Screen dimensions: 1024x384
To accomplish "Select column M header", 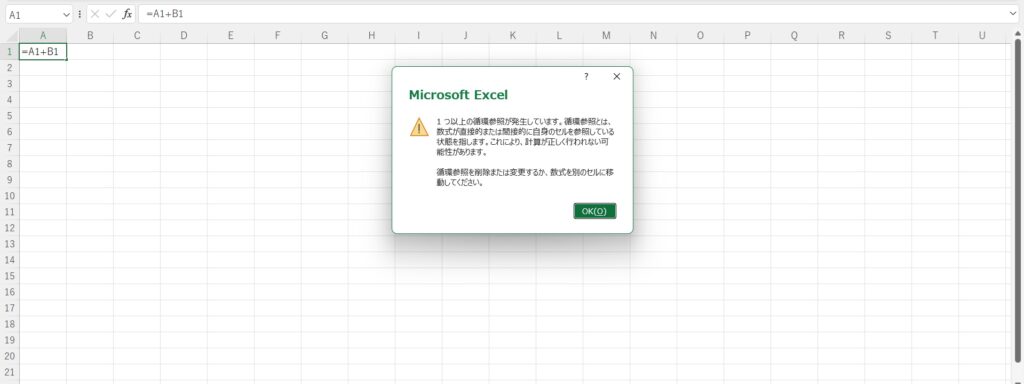I will [x=606, y=36].
